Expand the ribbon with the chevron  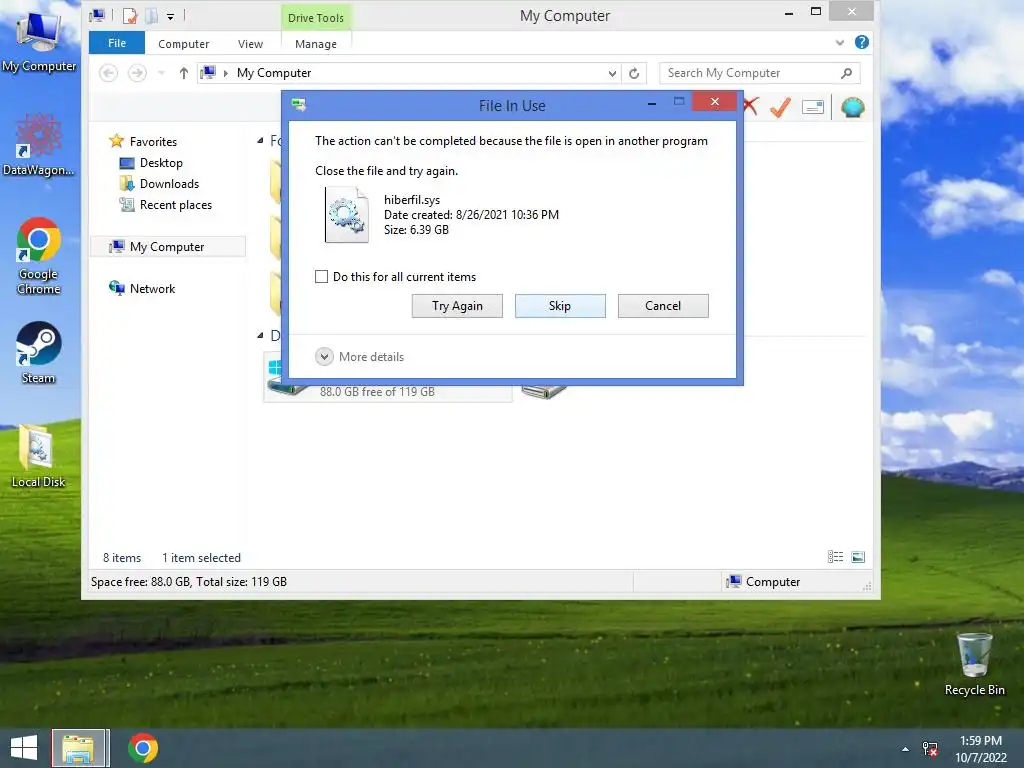(x=840, y=42)
